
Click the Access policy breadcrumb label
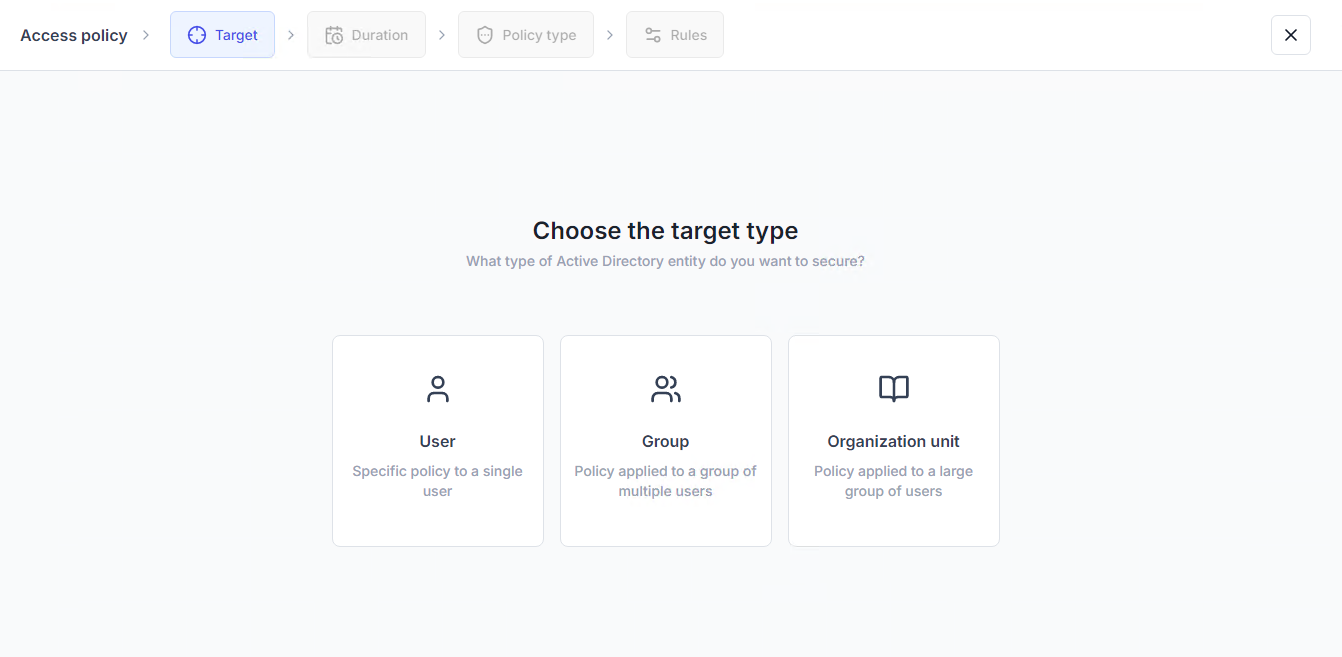(x=74, y=35)
